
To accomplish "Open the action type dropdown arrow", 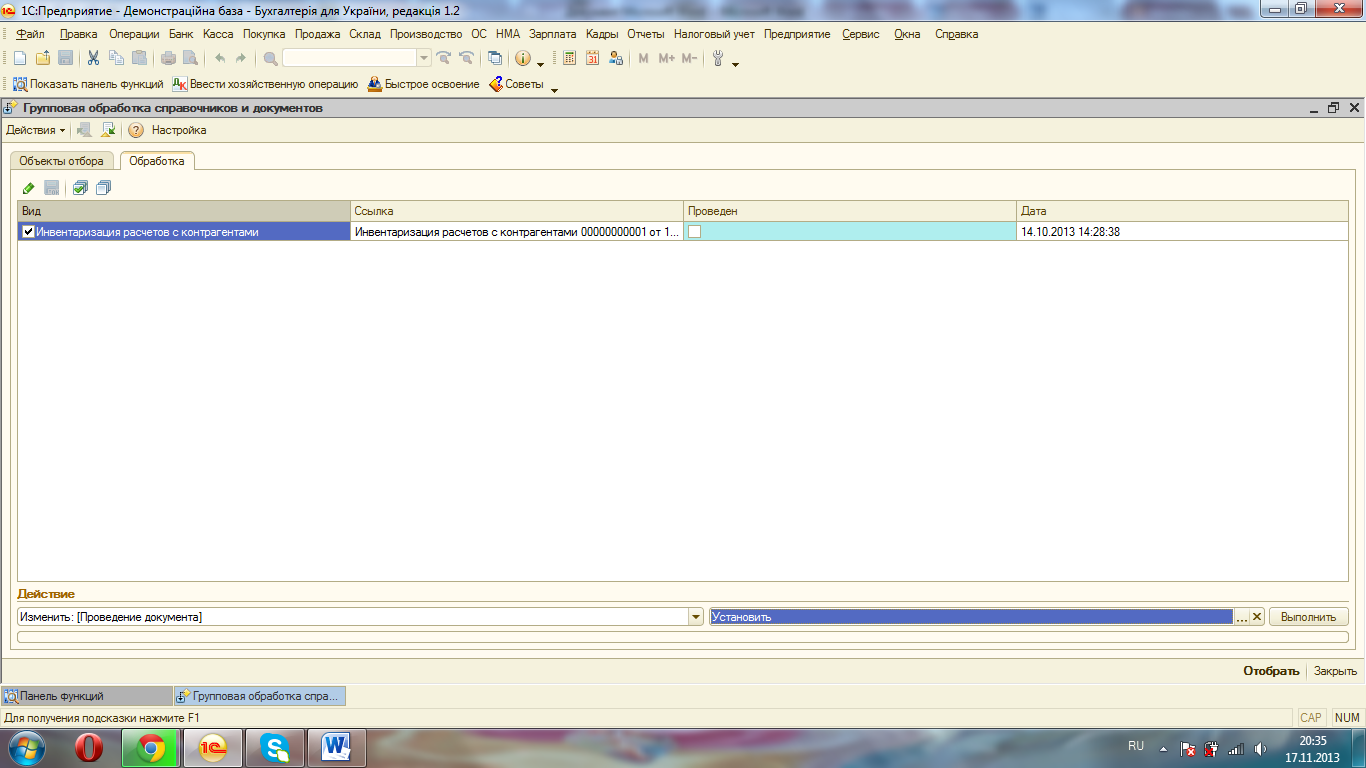I will (696, 617).
